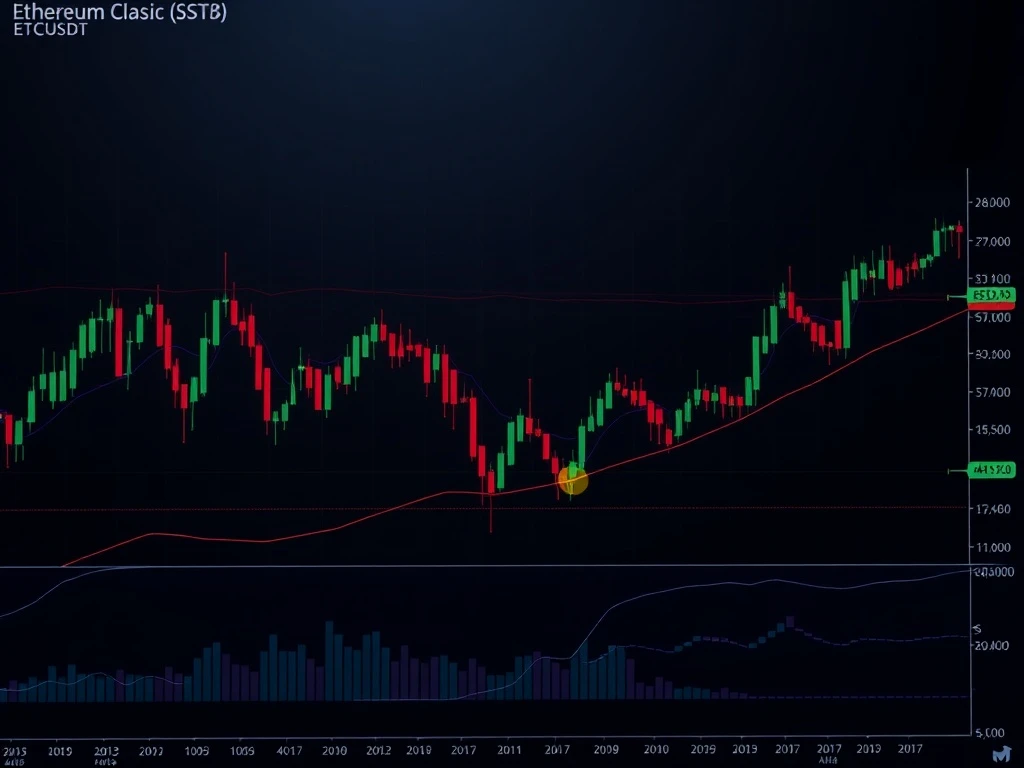
Task: Click the 15,500 price axis label
Action: coord(993,430)
